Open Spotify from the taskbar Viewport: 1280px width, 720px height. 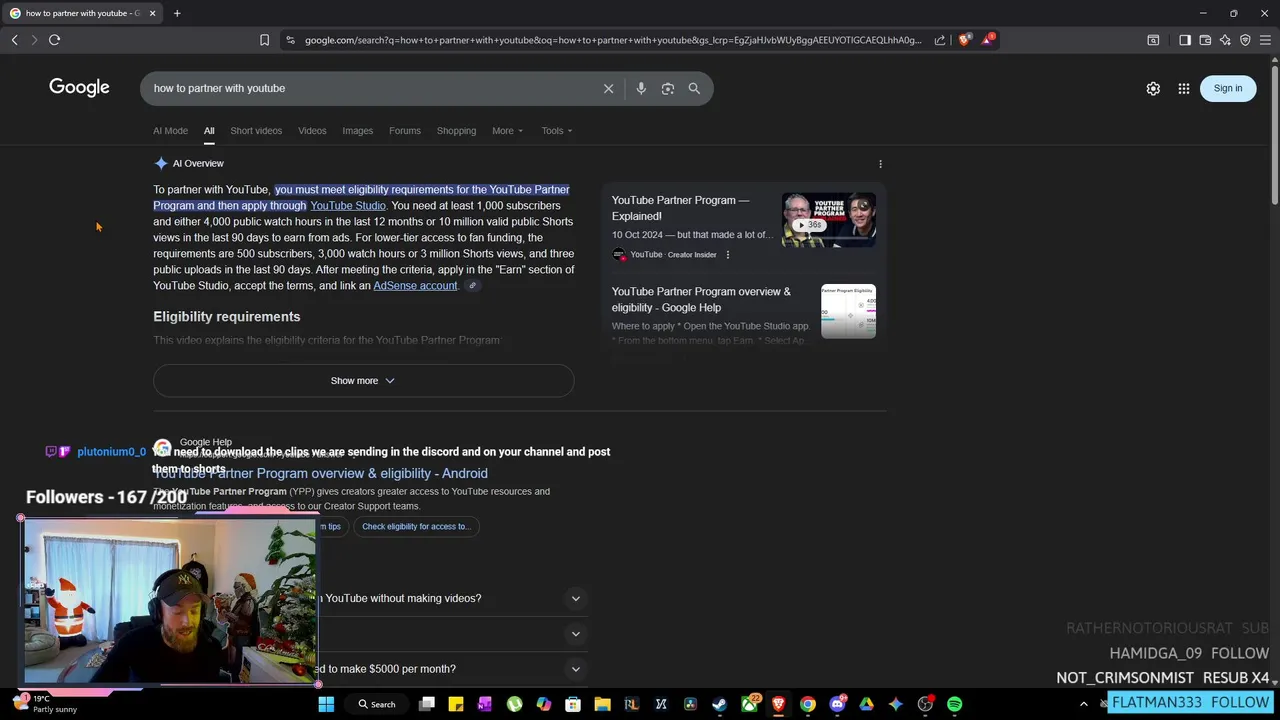pos(954,704)
